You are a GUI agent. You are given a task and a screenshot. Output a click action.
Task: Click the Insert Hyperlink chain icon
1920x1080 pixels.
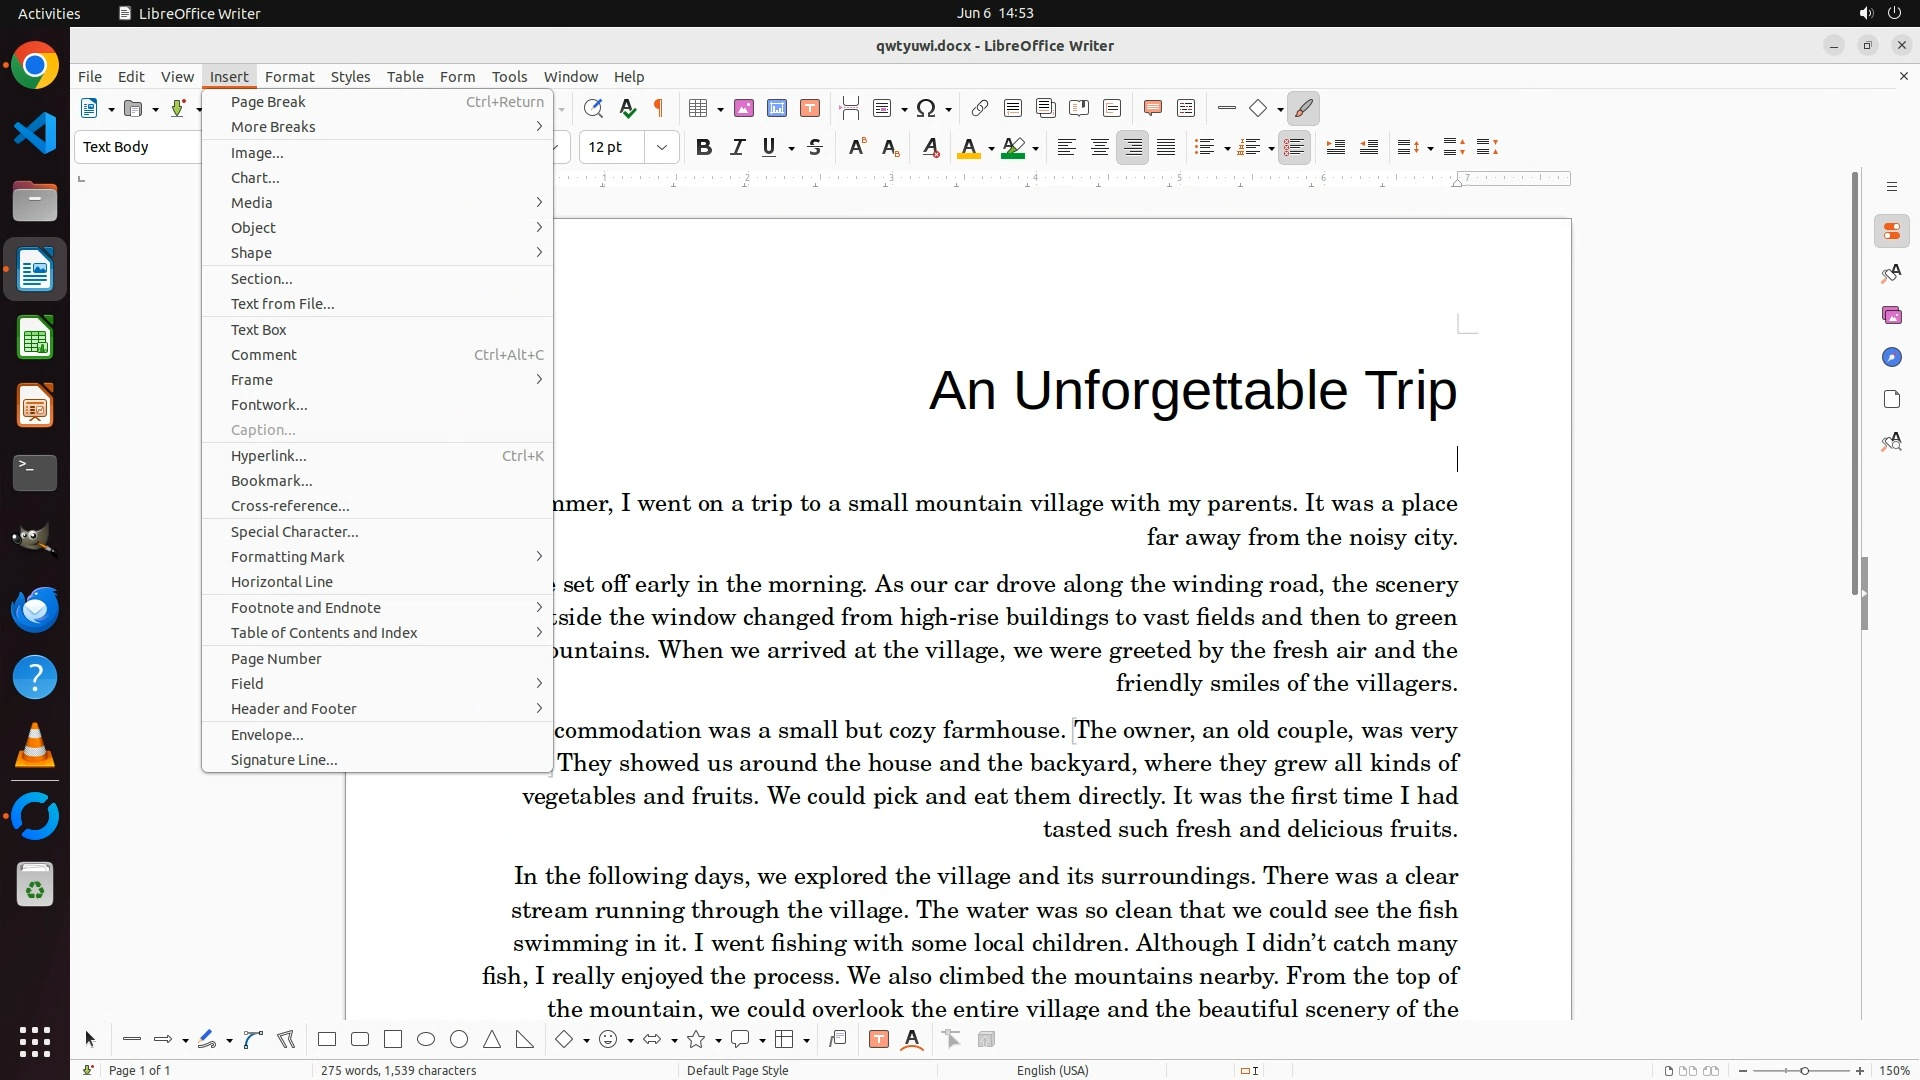tap(980, 109)
